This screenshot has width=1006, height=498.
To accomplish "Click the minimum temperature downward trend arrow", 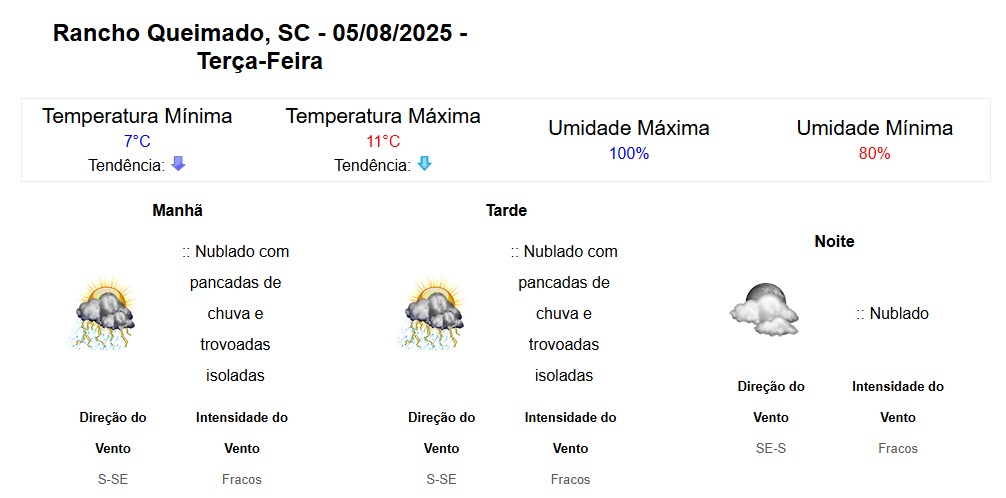I will tap(178, 164).
